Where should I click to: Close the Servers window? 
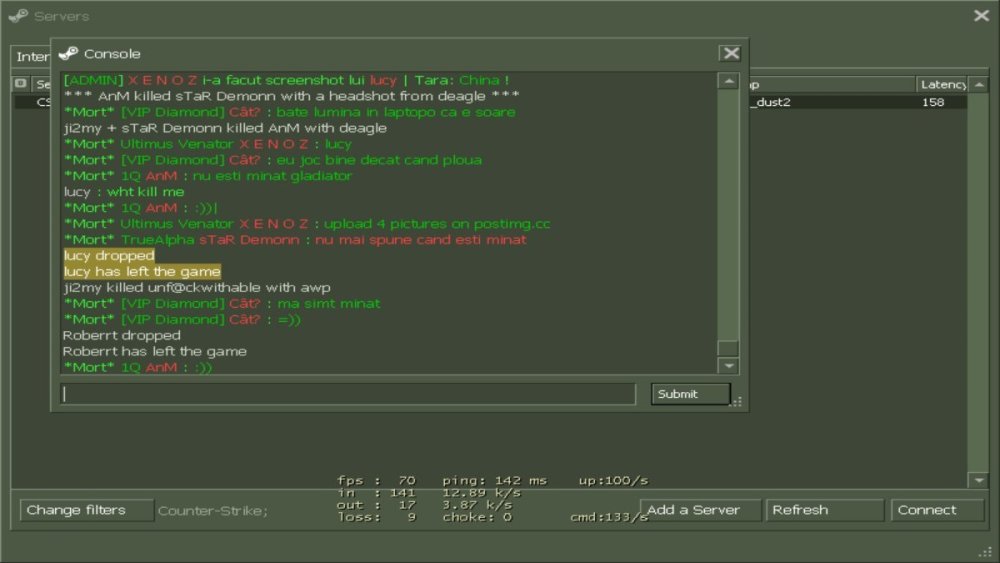pos(982,15)
